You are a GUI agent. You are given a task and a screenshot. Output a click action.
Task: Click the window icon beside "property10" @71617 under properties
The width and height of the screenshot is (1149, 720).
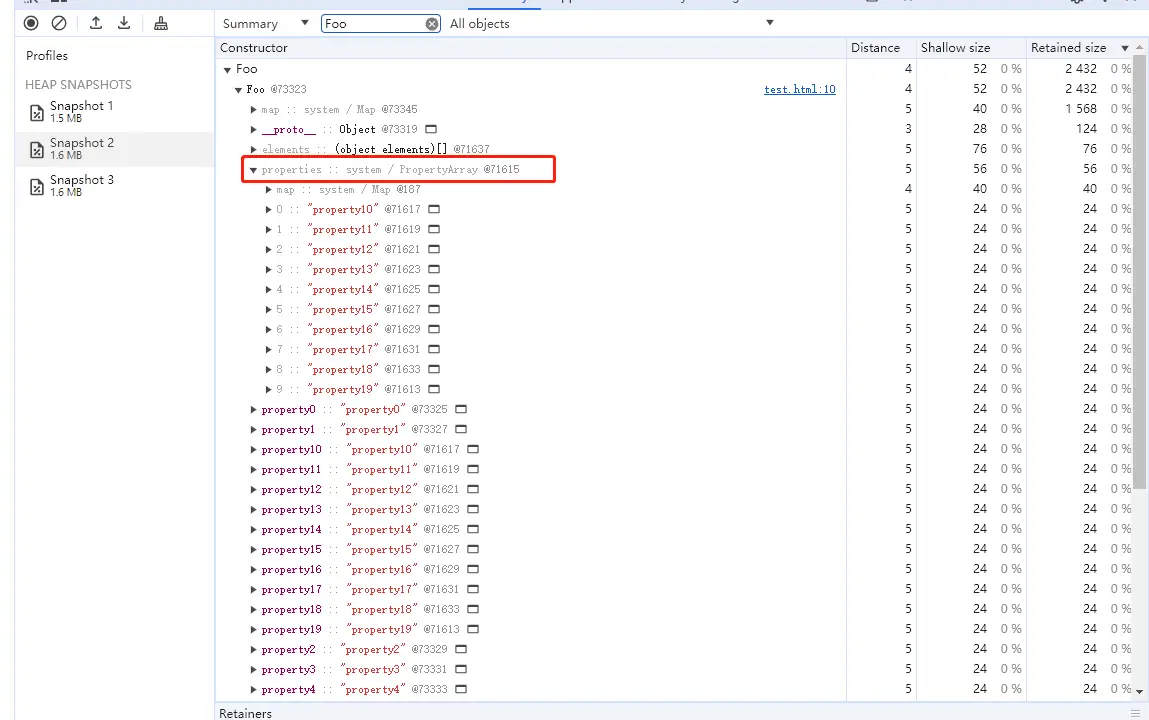434,209
